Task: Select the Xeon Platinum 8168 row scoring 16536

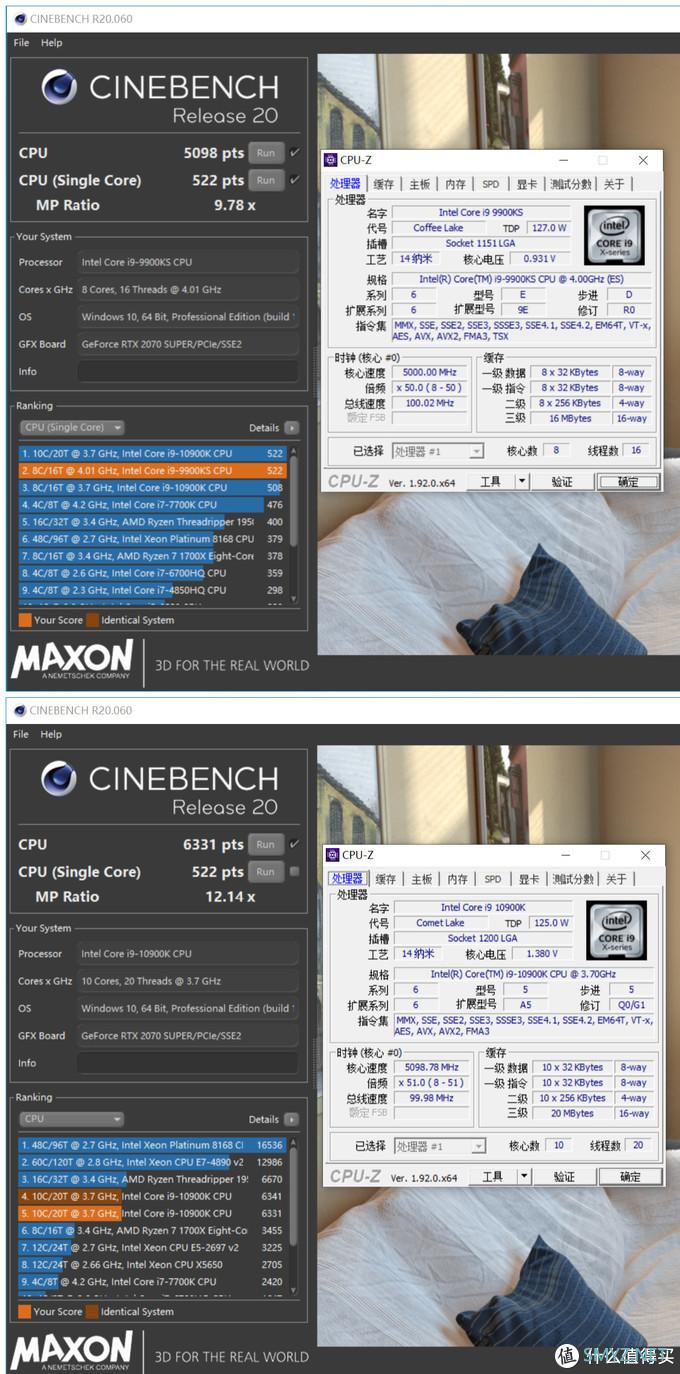Action: pyautogui.click(x=152, y=1145)
